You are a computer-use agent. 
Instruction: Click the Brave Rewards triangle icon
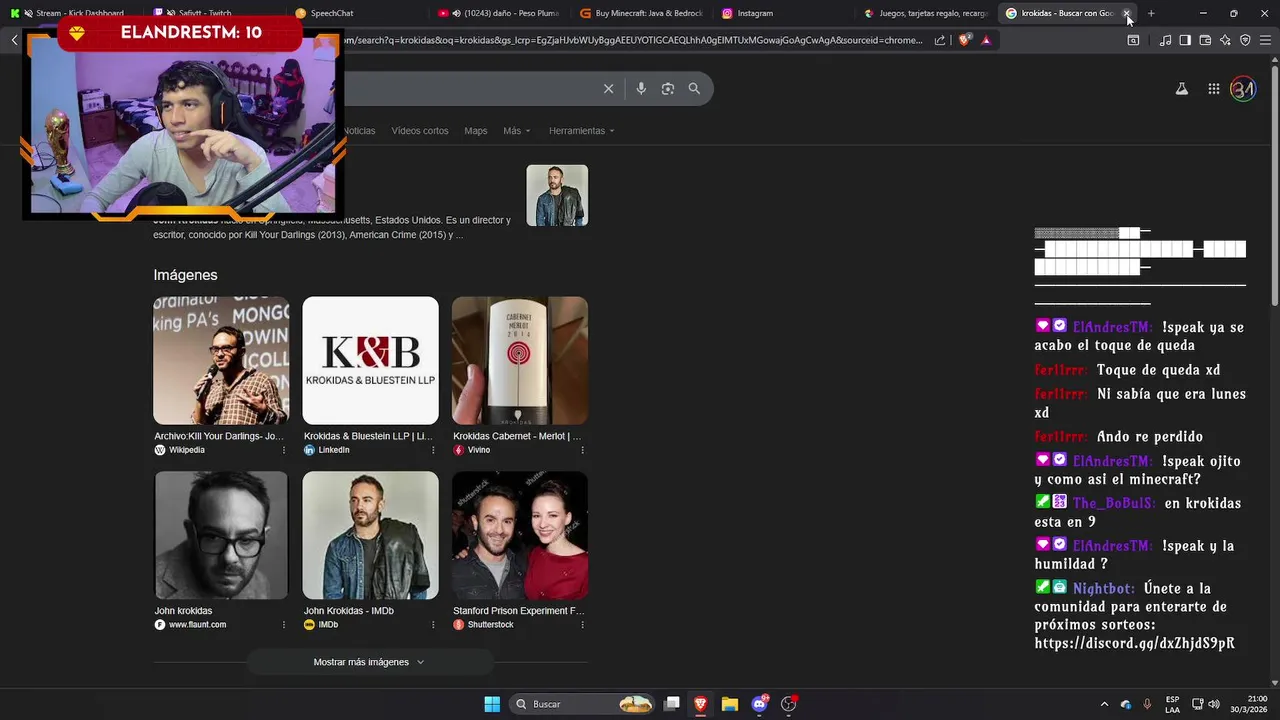coord(986,40)
